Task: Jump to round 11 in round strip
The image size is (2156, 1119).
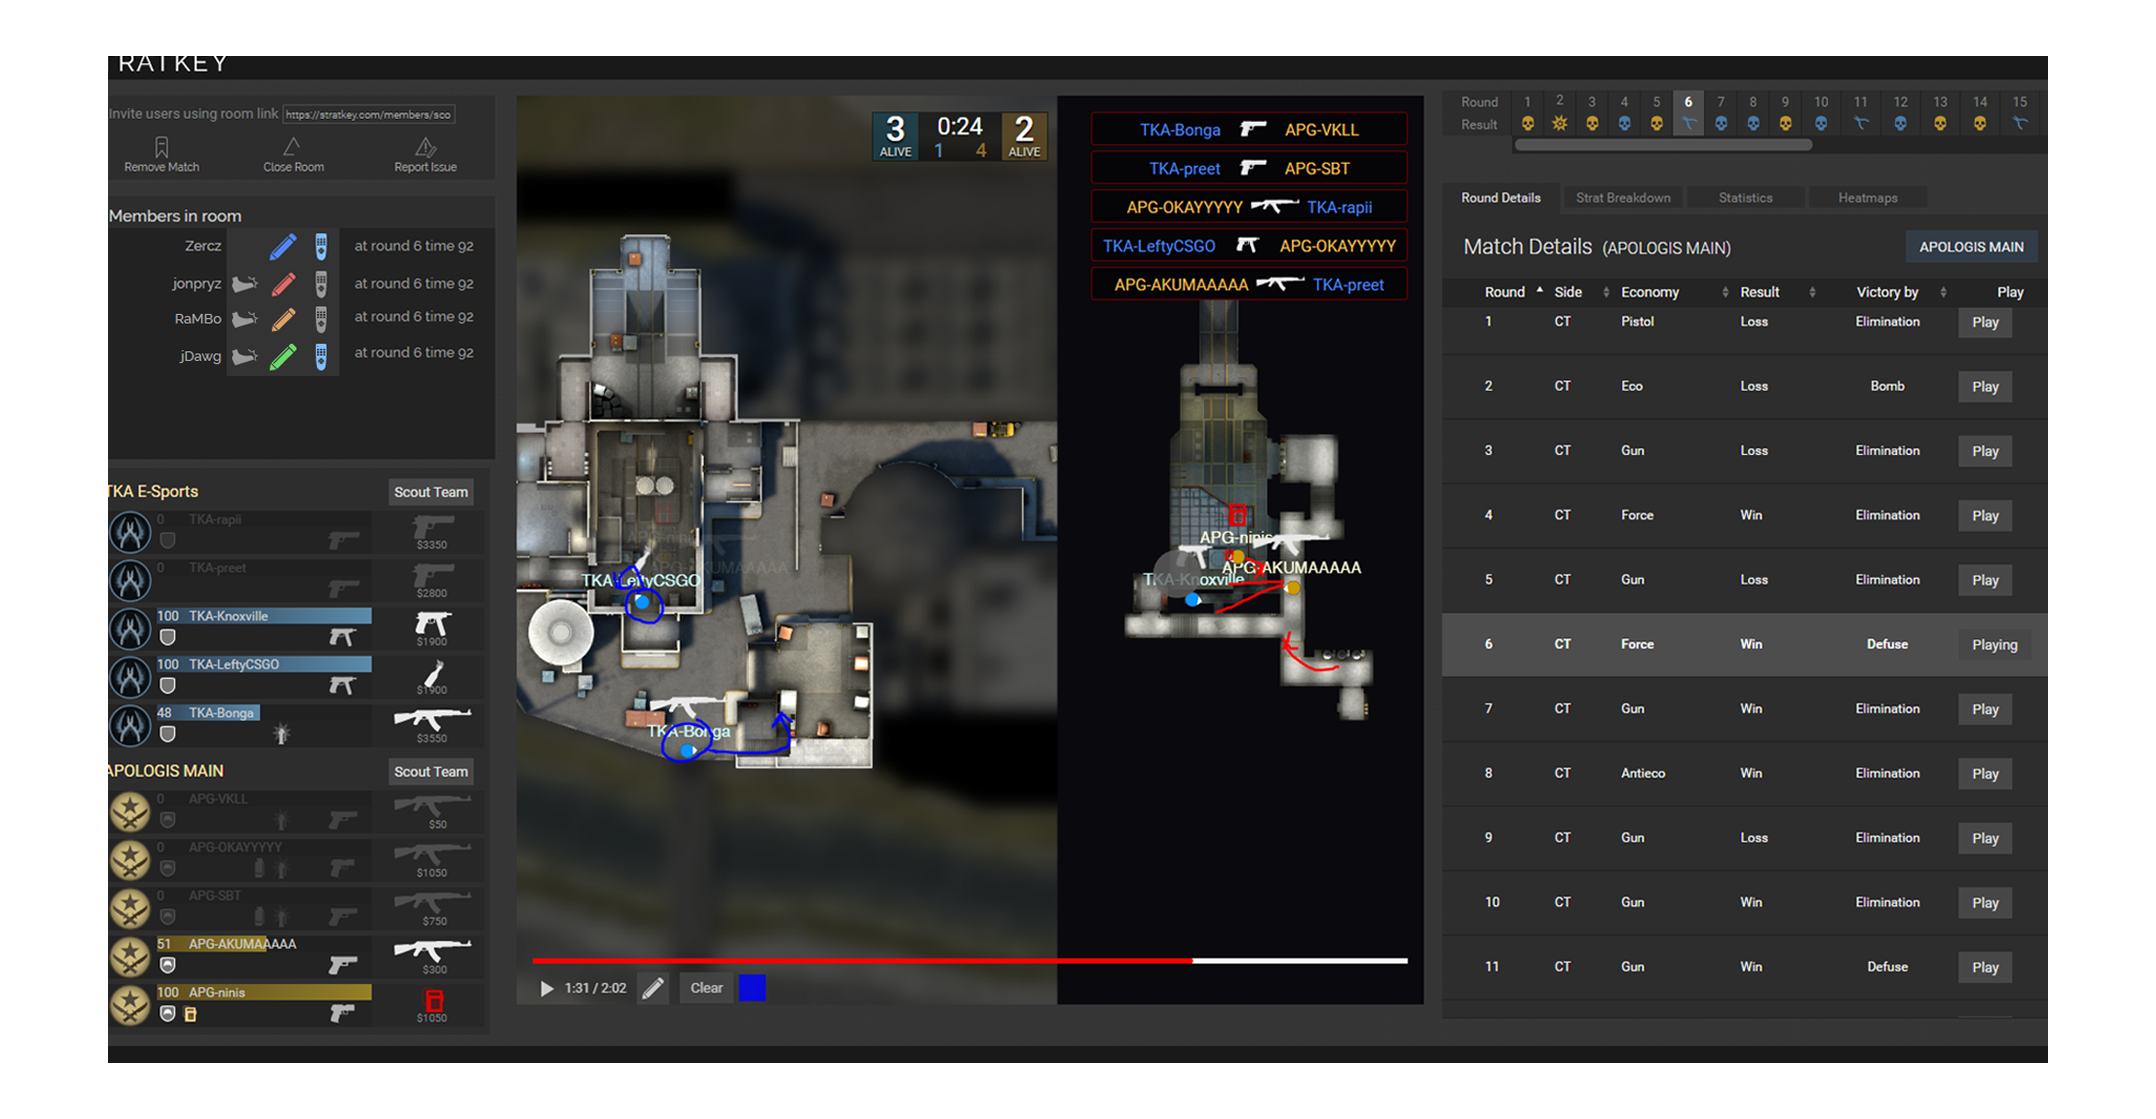Action: pyautogui.click(x=1860, y=113)
